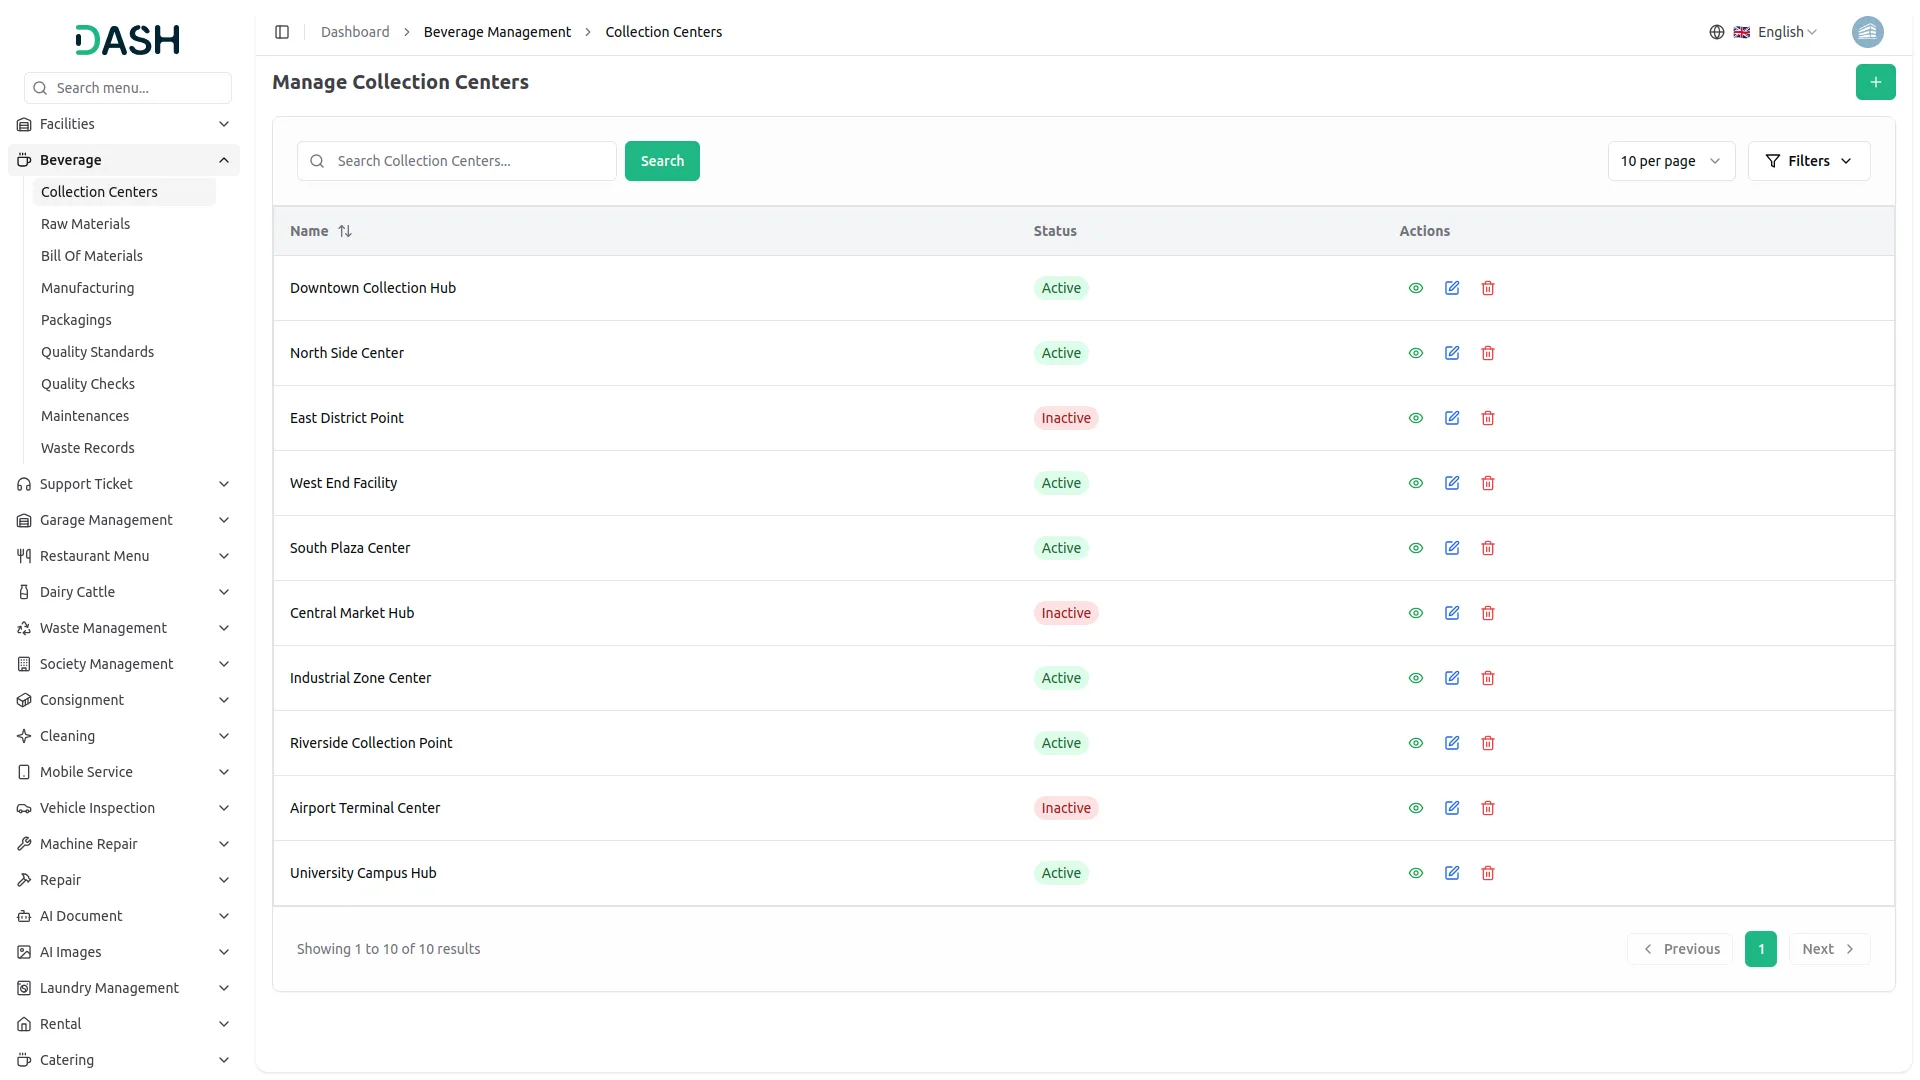This screenshot has height=1080, width=1920.
Task: Delete the Central Market Hub entry
Action: tap(1488, 613)
